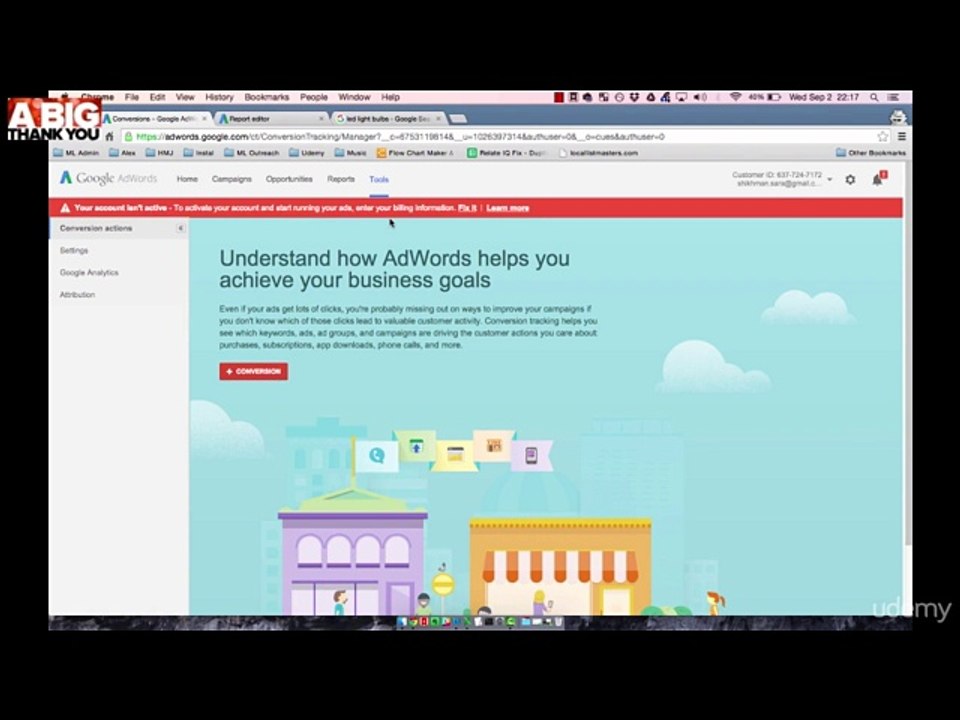Viewport: 960px width, 720px height.
Task: Click the Wi-Fi status icon
Action: tap(735, 97)
